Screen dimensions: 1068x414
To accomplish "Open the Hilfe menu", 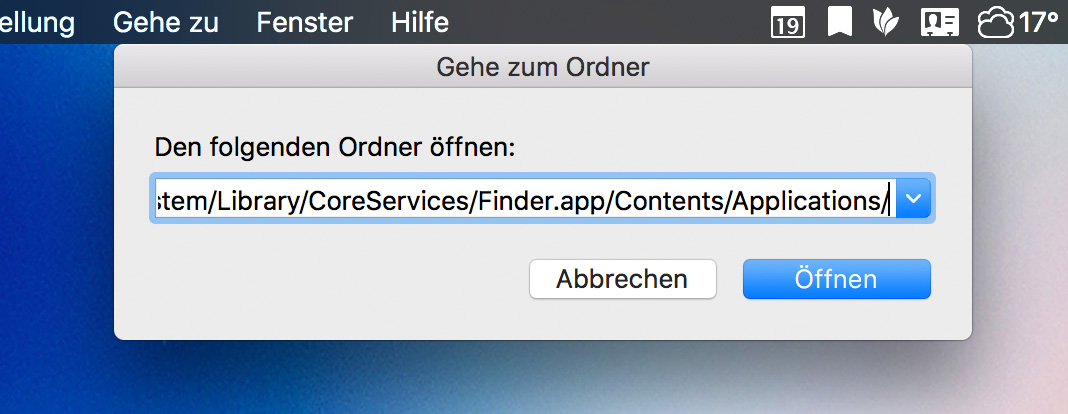I will click(420, 22).
